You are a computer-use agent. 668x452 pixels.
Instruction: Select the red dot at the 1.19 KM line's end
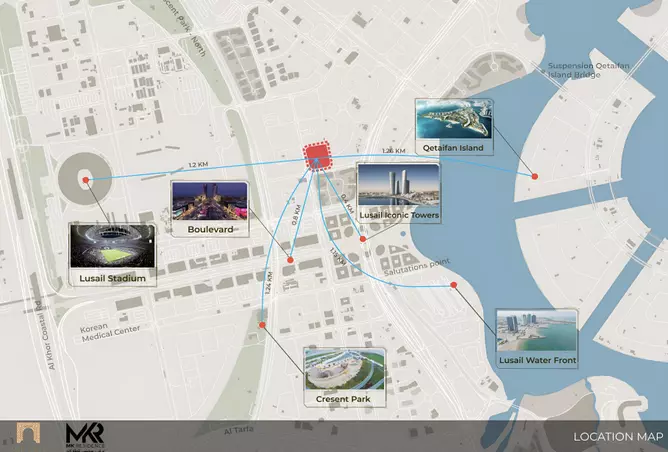tap(454, 285)
